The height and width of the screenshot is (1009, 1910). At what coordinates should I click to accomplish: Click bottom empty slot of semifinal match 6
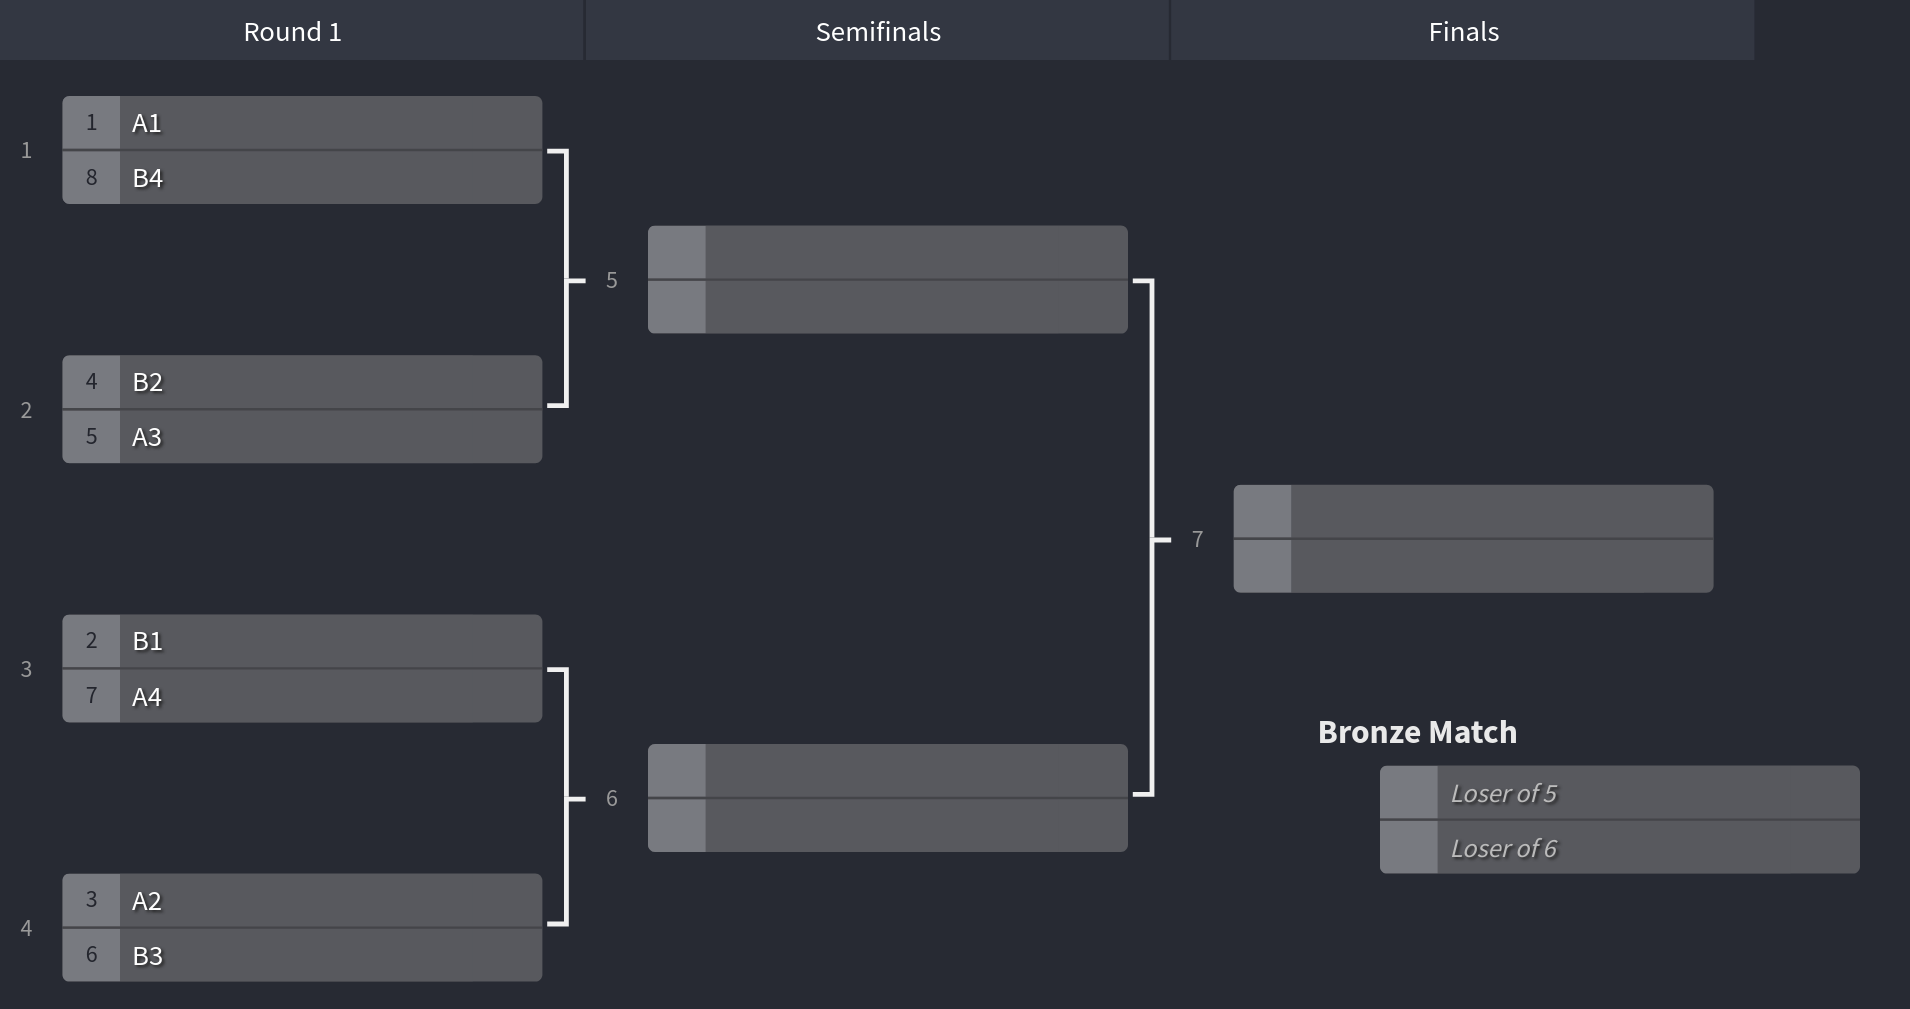(888, 826)
